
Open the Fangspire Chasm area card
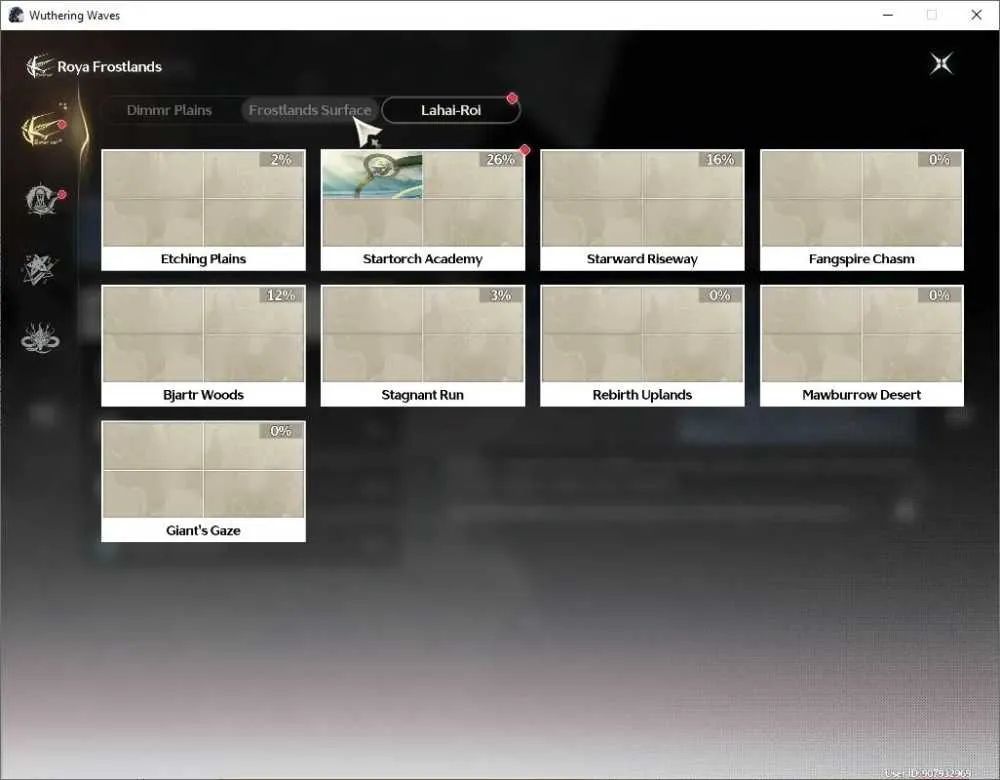pos(862,210)
